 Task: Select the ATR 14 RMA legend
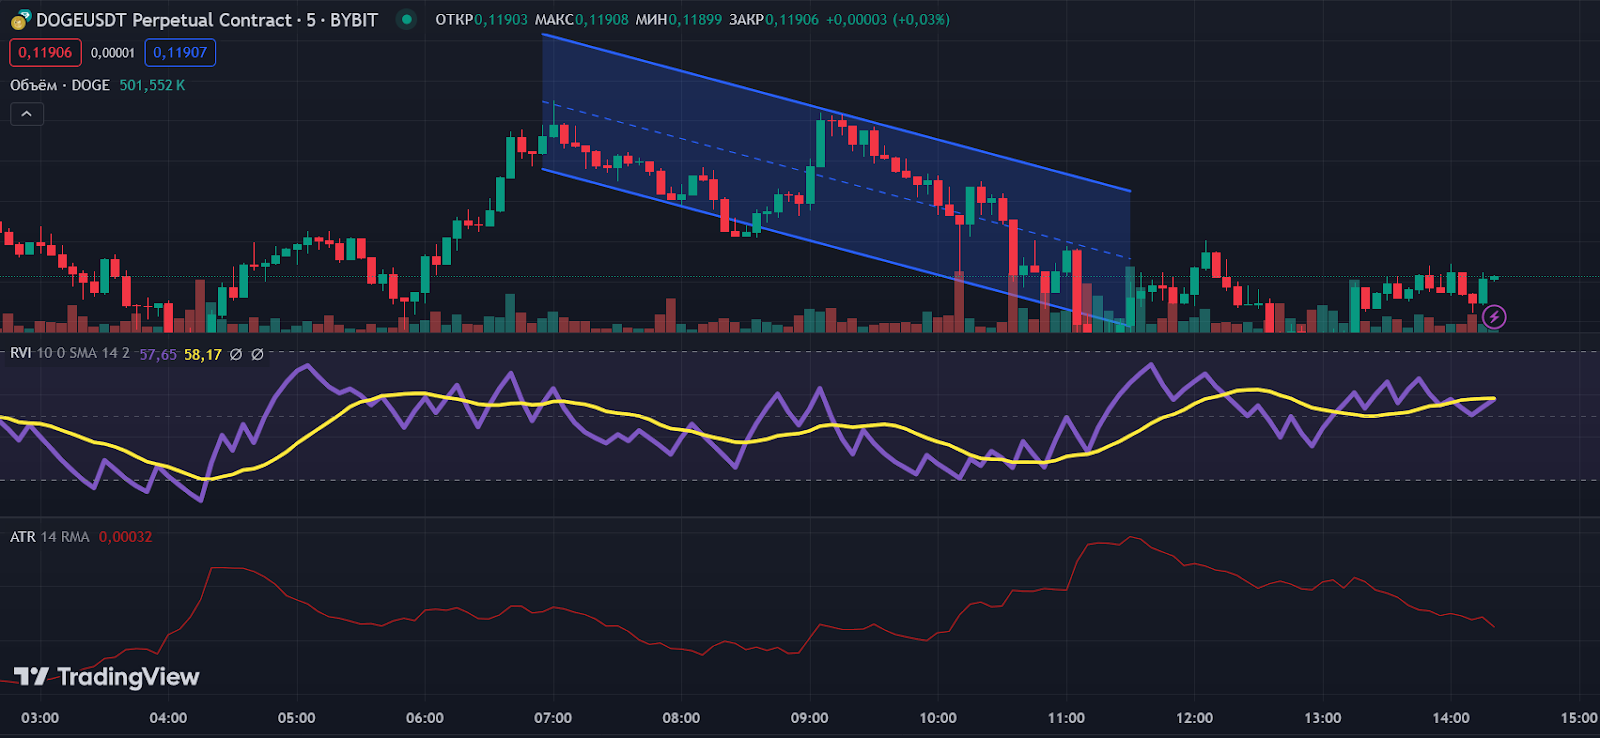coord(50,537)
